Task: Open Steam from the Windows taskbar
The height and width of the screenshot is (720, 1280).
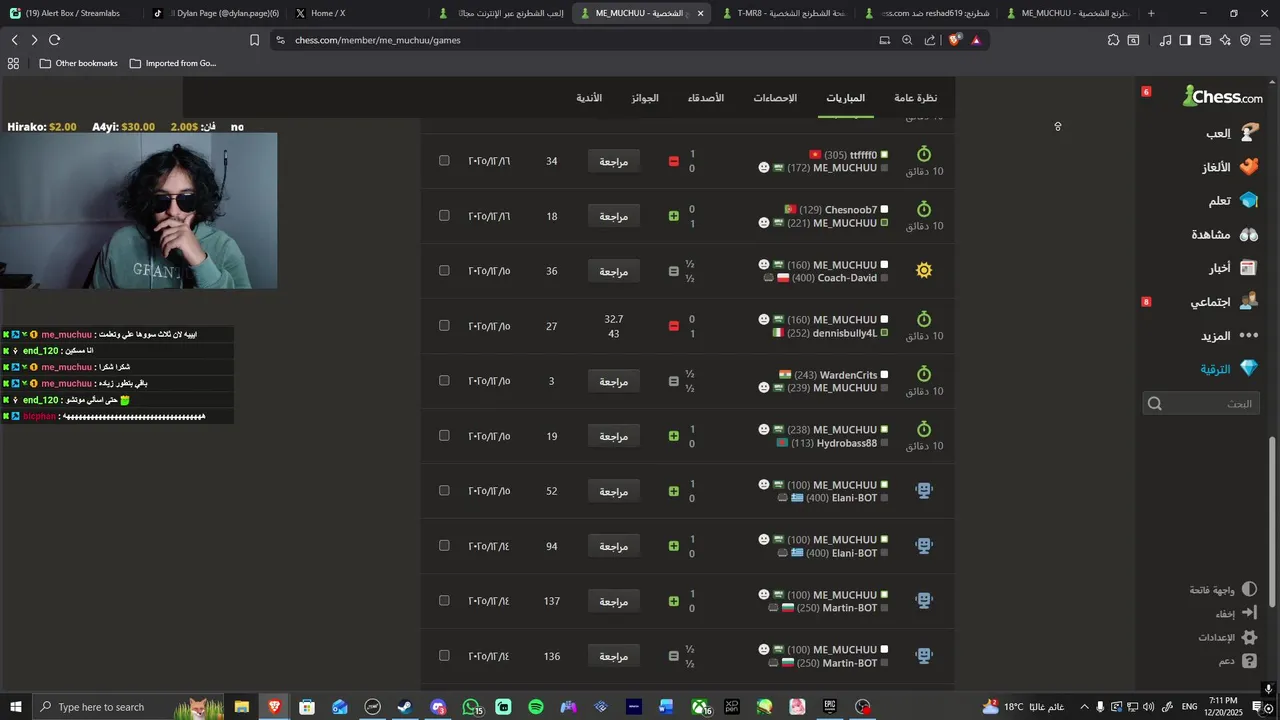Action: 405,707
